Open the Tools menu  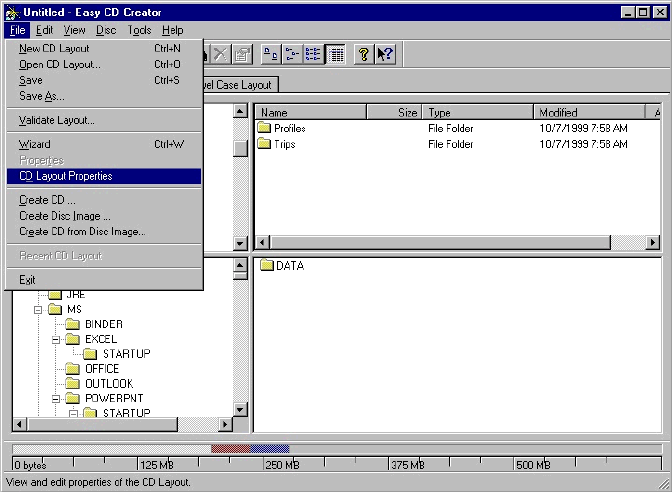(139, 30)
